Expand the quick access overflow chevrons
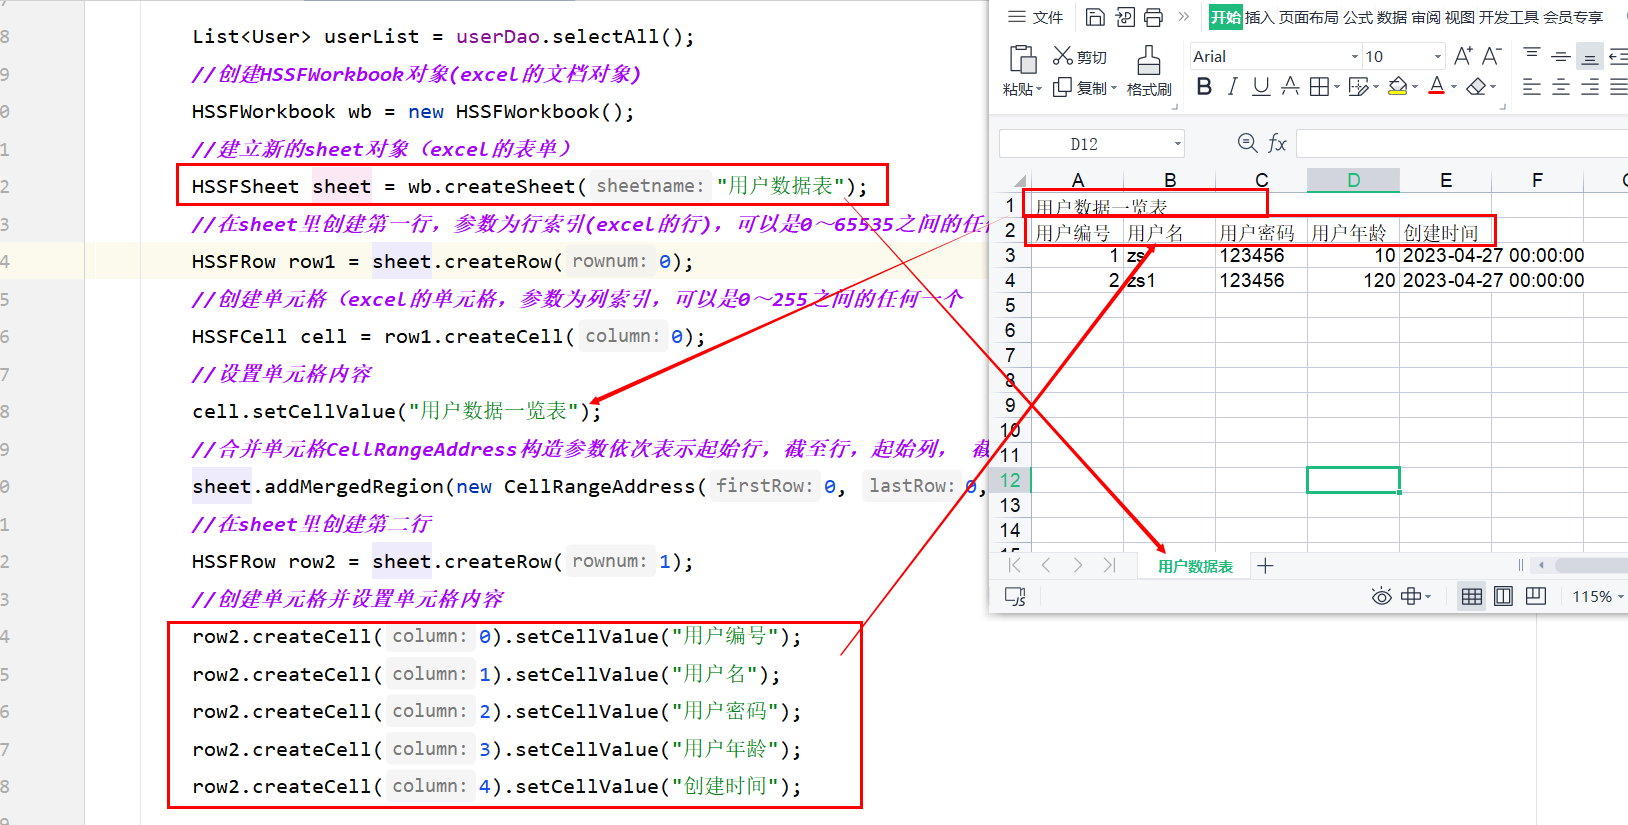The image size is (1628, 825). coord(1184,16)
